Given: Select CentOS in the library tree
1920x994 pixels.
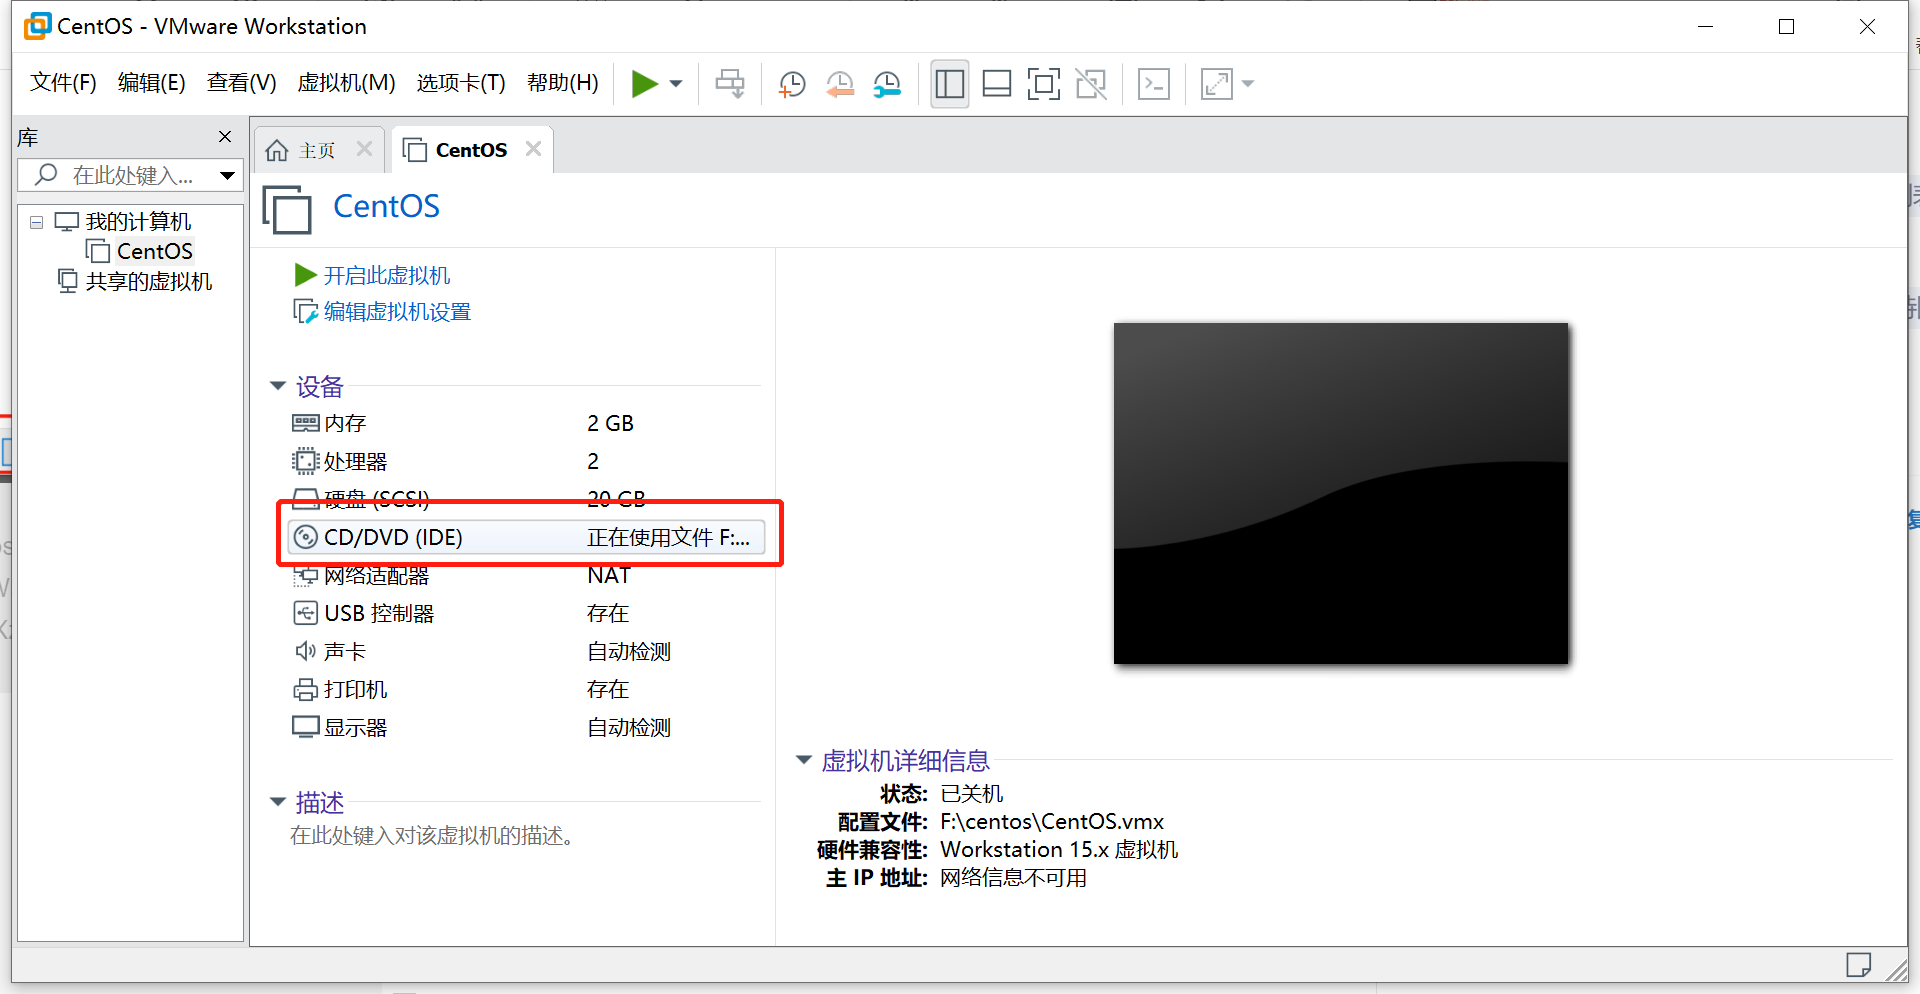Looking at the screenshot, I should pos(155,251).
